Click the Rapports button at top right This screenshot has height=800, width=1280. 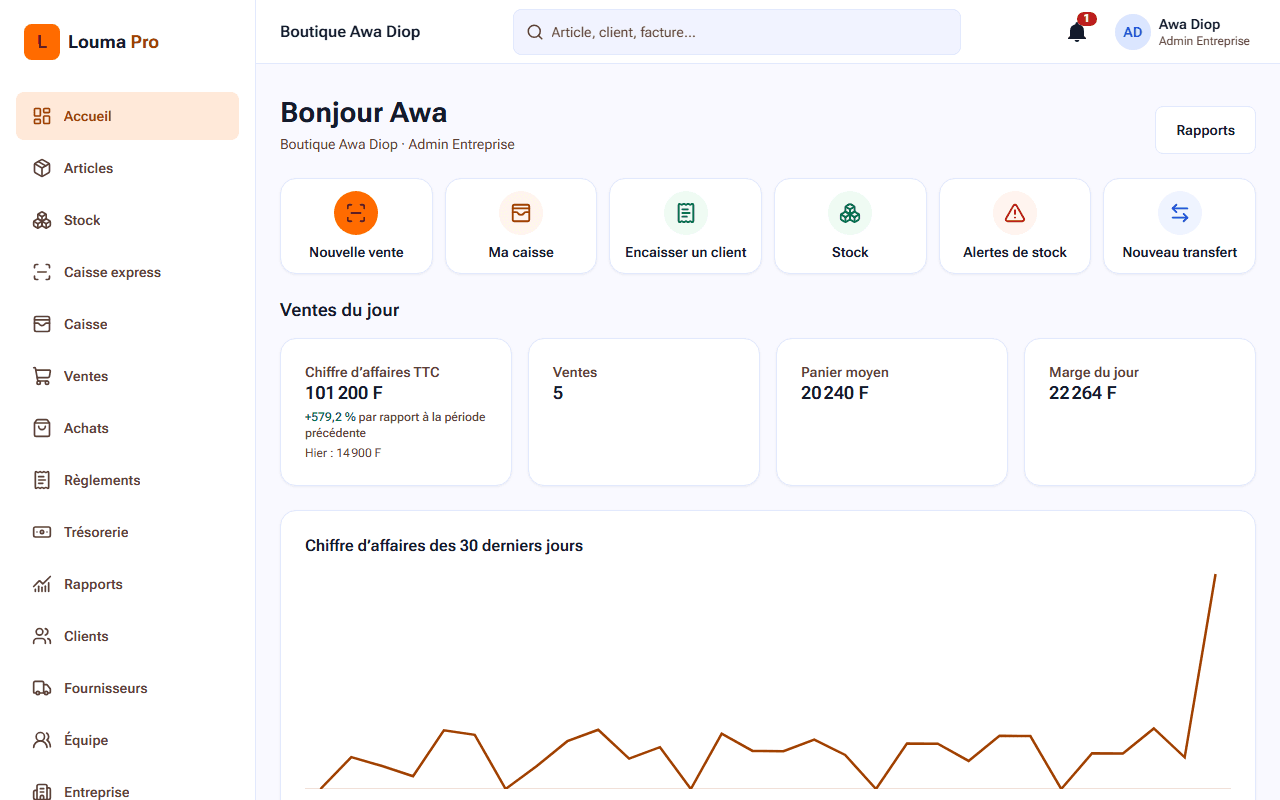click(x=1205, y=130)
